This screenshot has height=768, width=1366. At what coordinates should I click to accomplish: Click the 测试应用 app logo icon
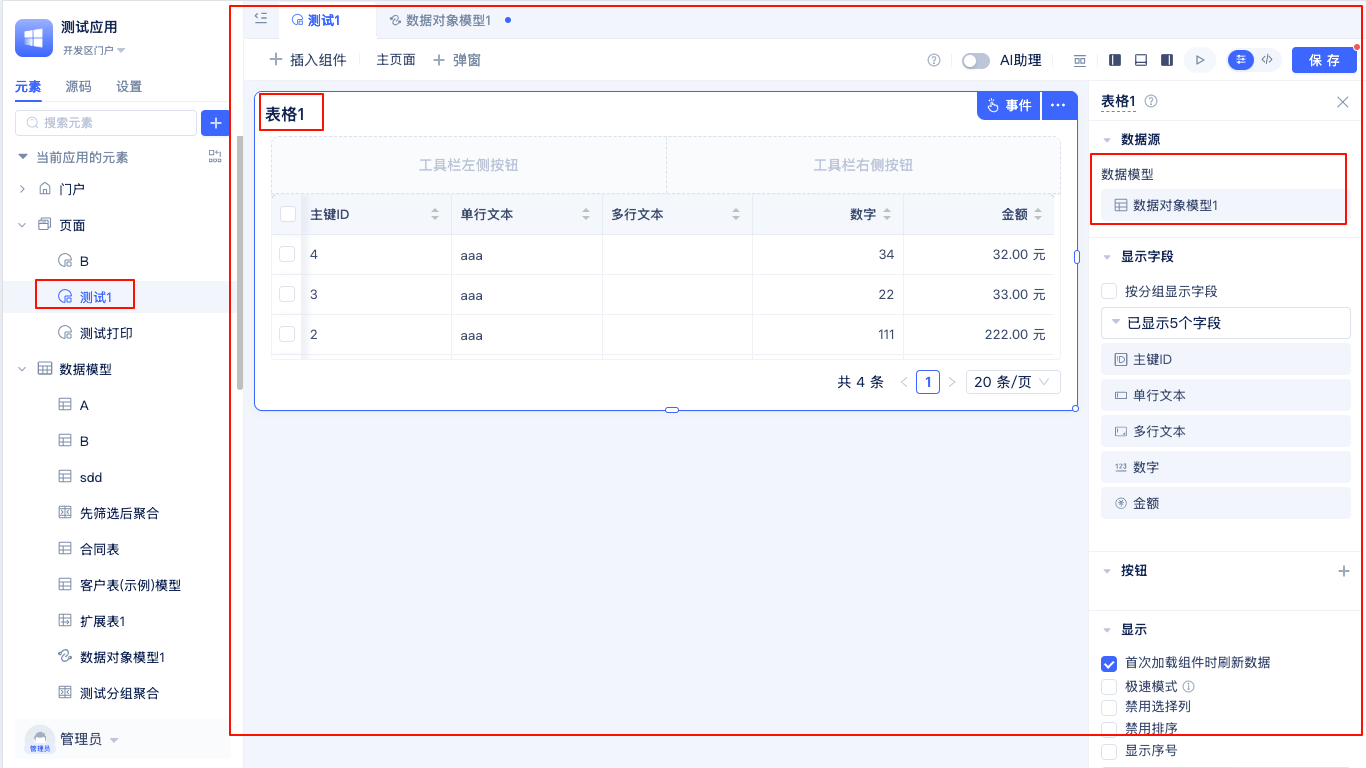[x=34, y=38]
